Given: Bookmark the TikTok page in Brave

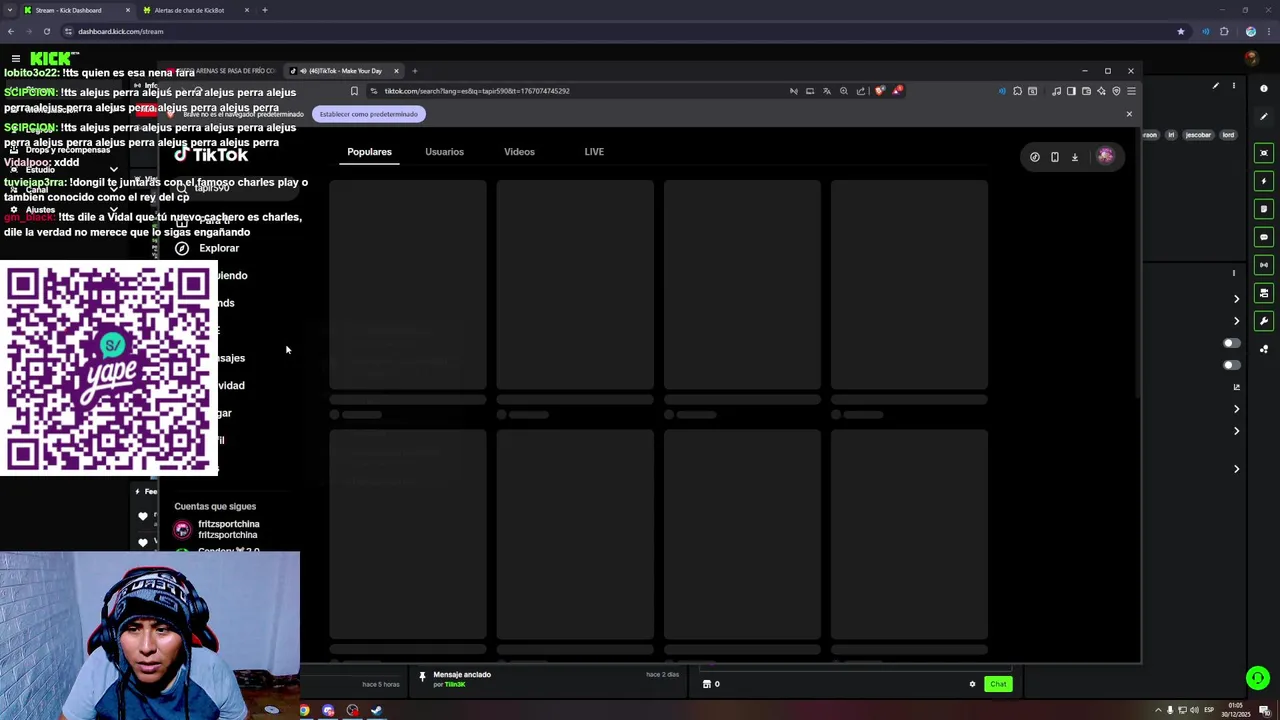Looking at the screenshot, I should click(x=354, y=91).
